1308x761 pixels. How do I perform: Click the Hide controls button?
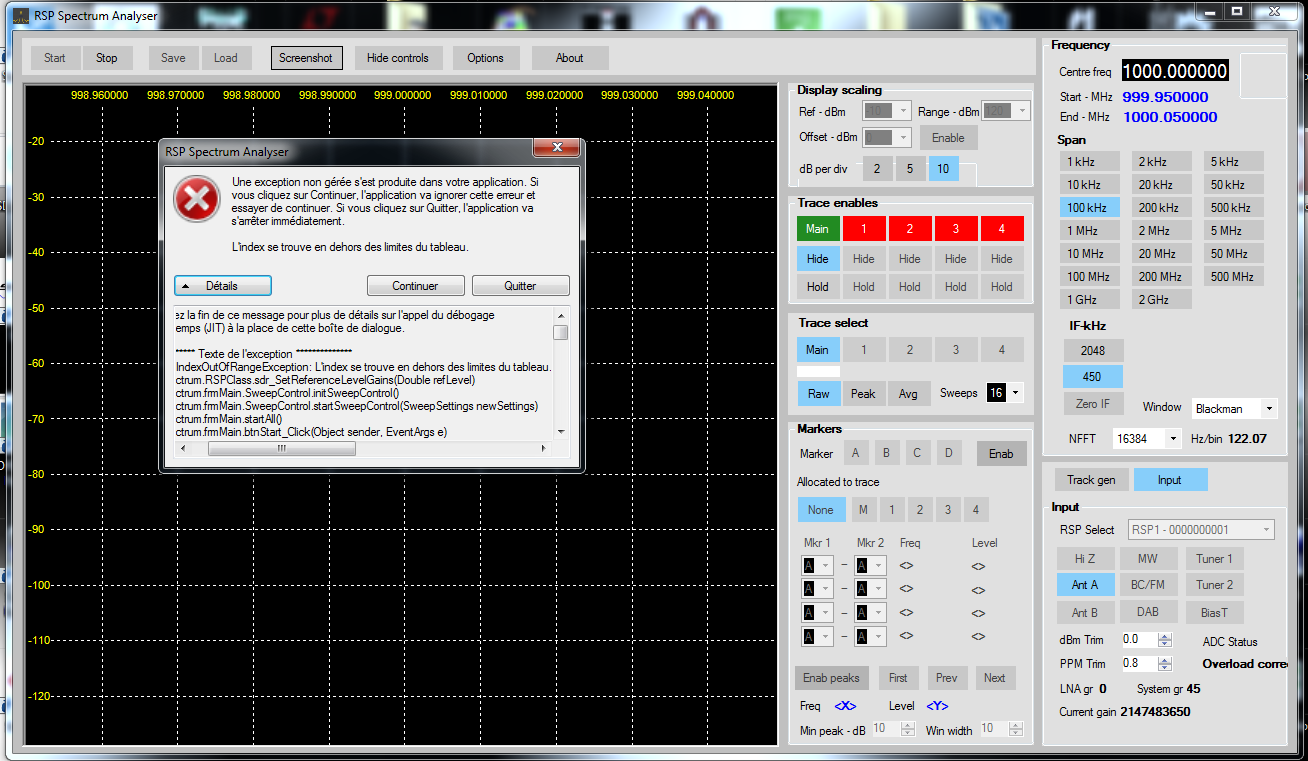(398, 58)
